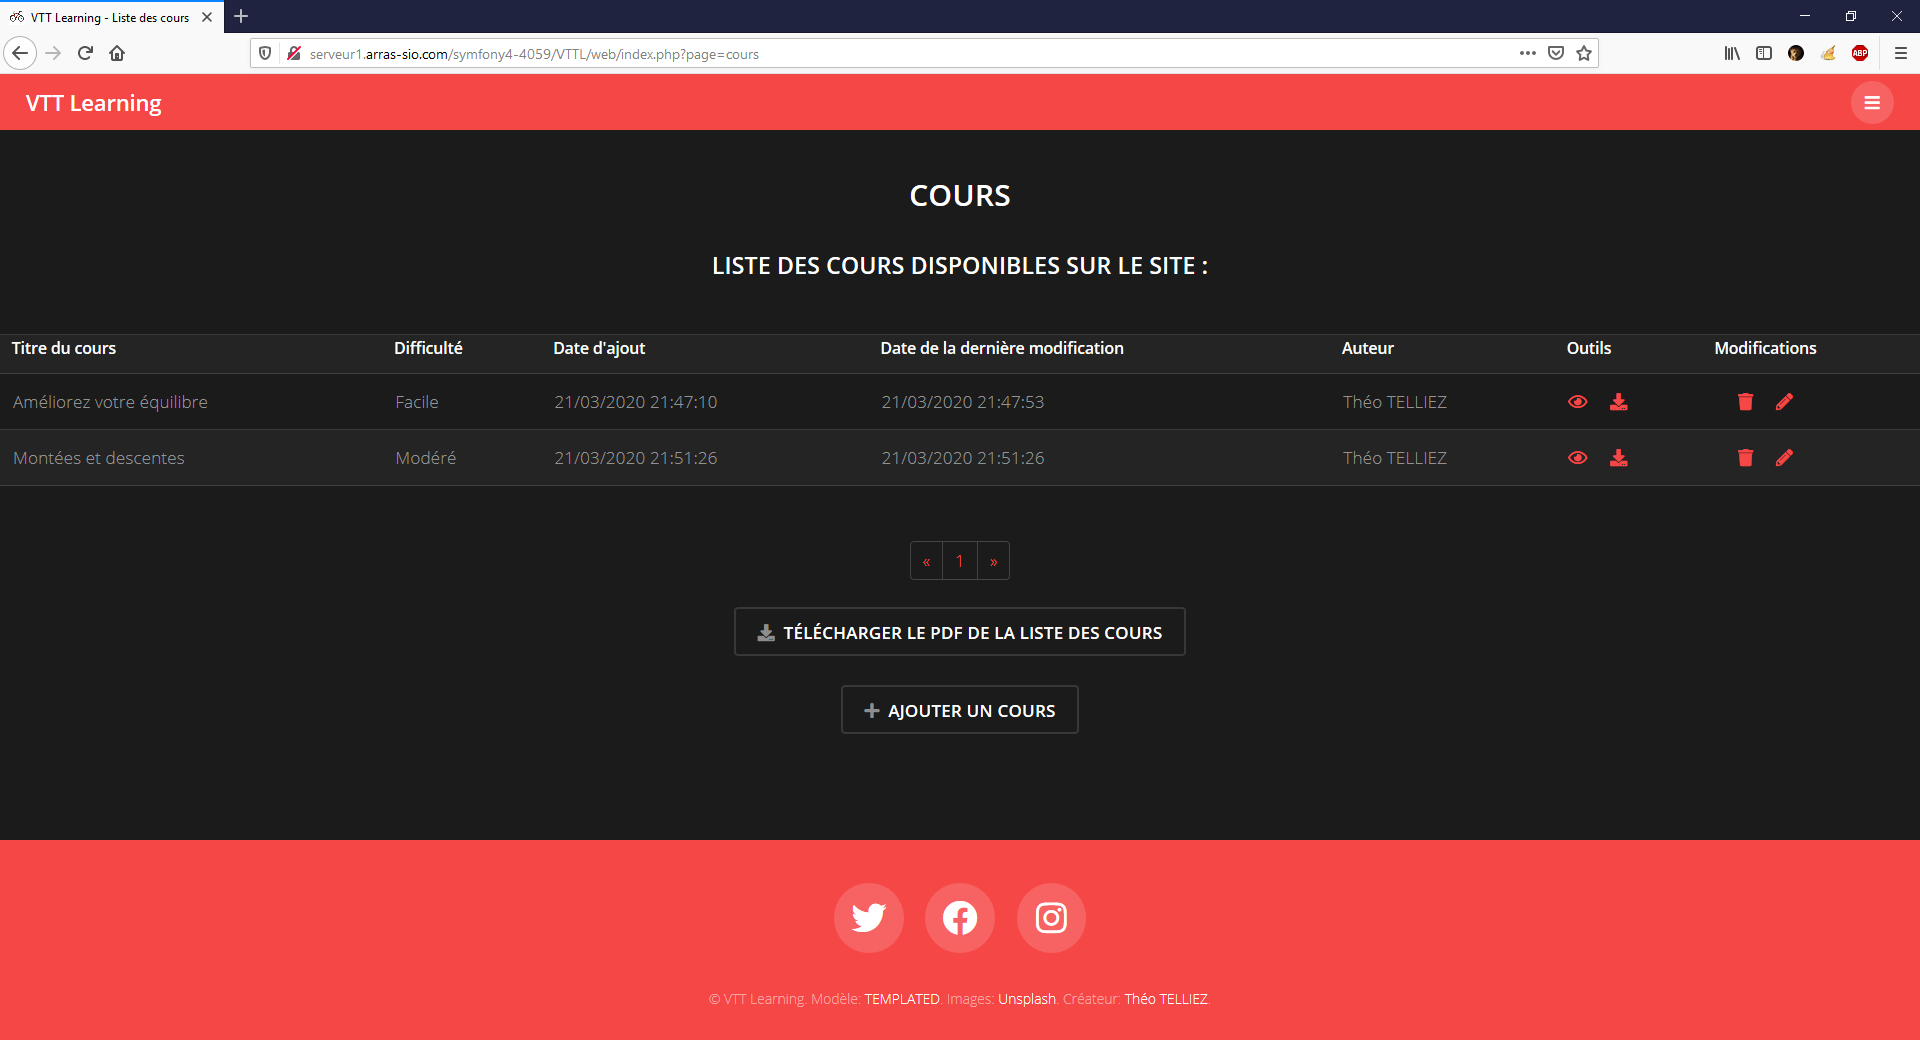This screenshot has height=1040, width=1920.
Task: Edit the 'Montées et descentes' course
Action: click(1784, 458)
